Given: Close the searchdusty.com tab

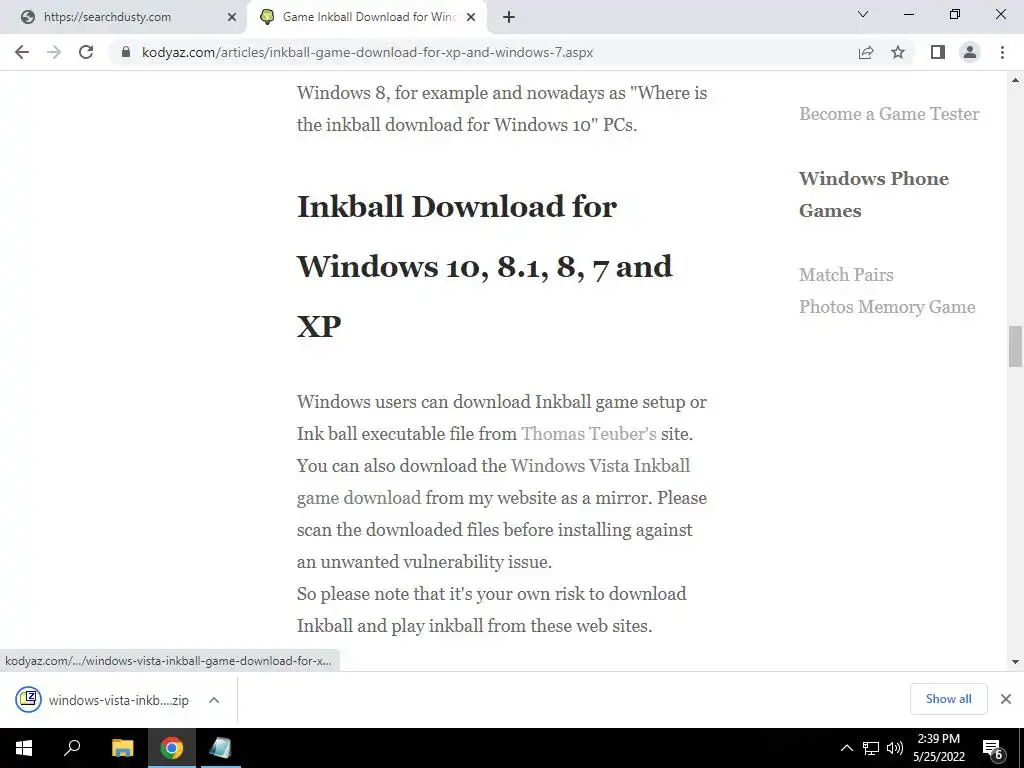Looking at the screenshot, I should [x=232, y=17].
